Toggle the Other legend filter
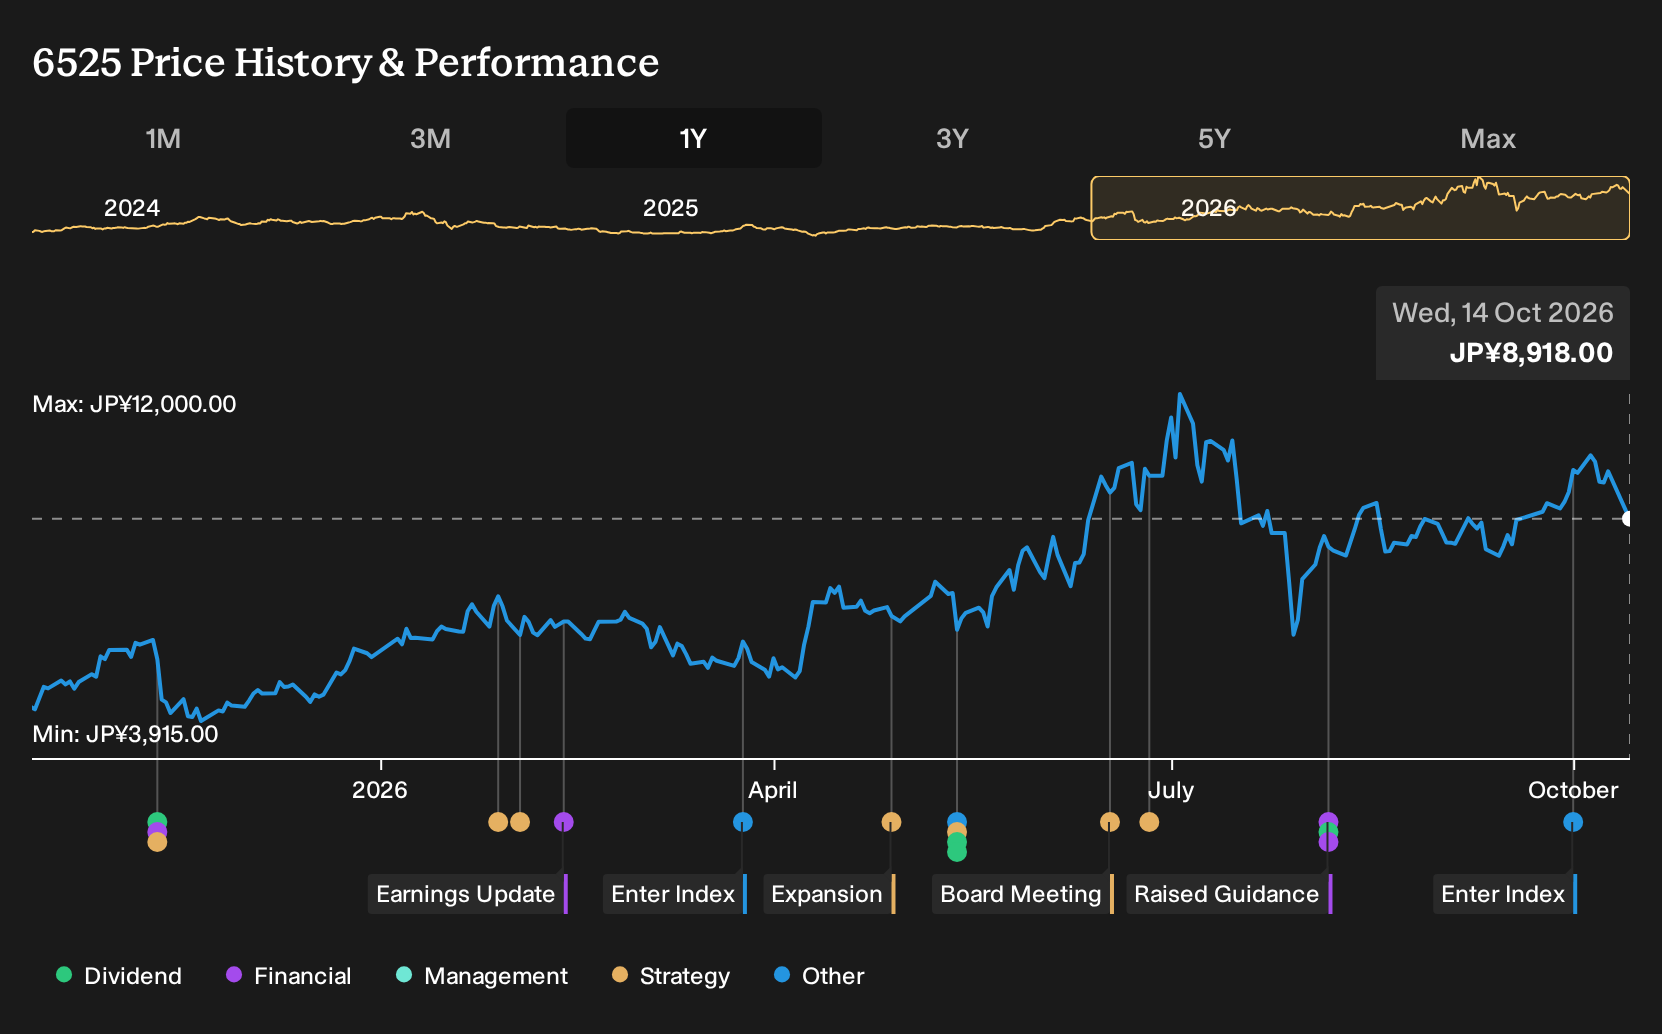1662x1034 pixels. pos(819,976)
